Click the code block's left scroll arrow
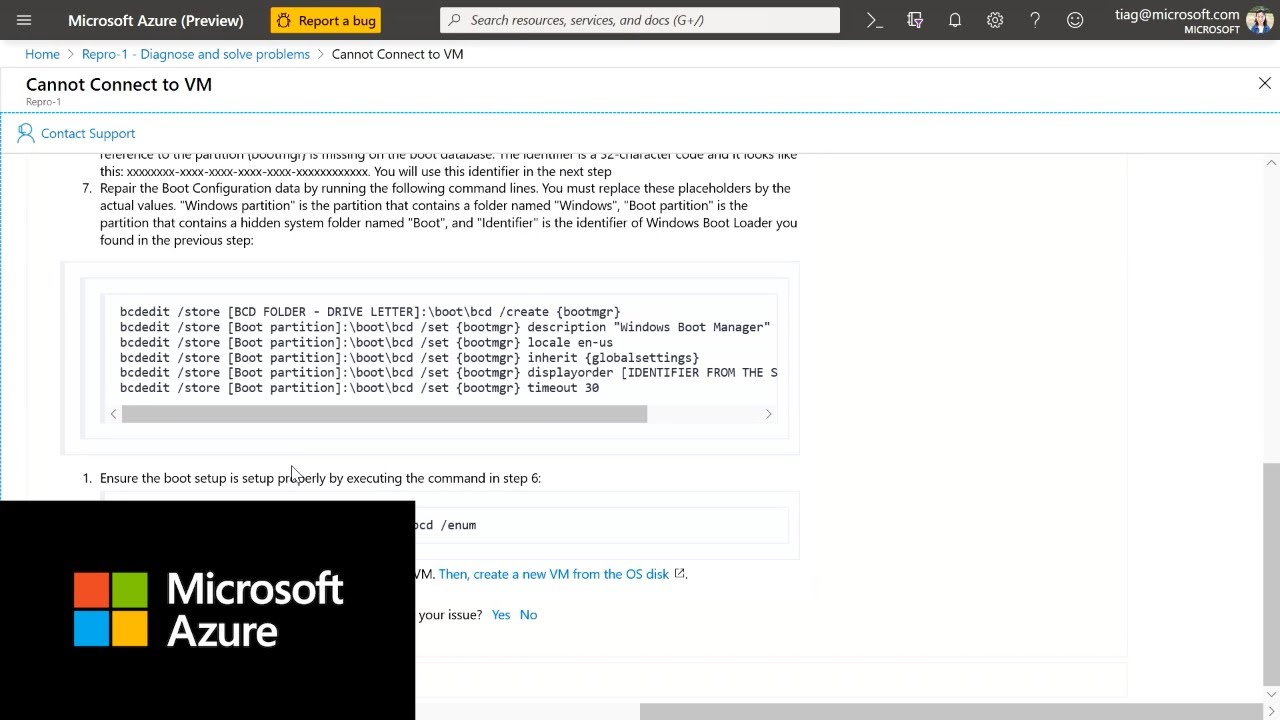This screenshot has height=720, width=1280. tap(113, 414)
